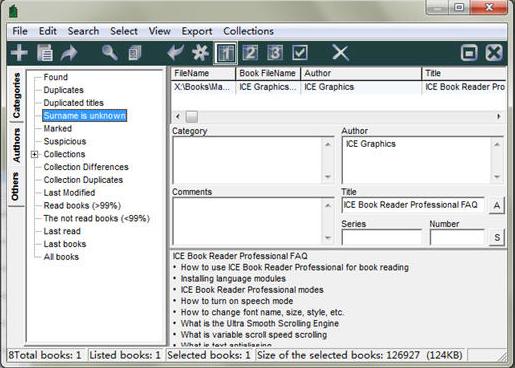Select the X:\Books\Ma... file row cell
The image size is (515, 368).
pos(203,87)
